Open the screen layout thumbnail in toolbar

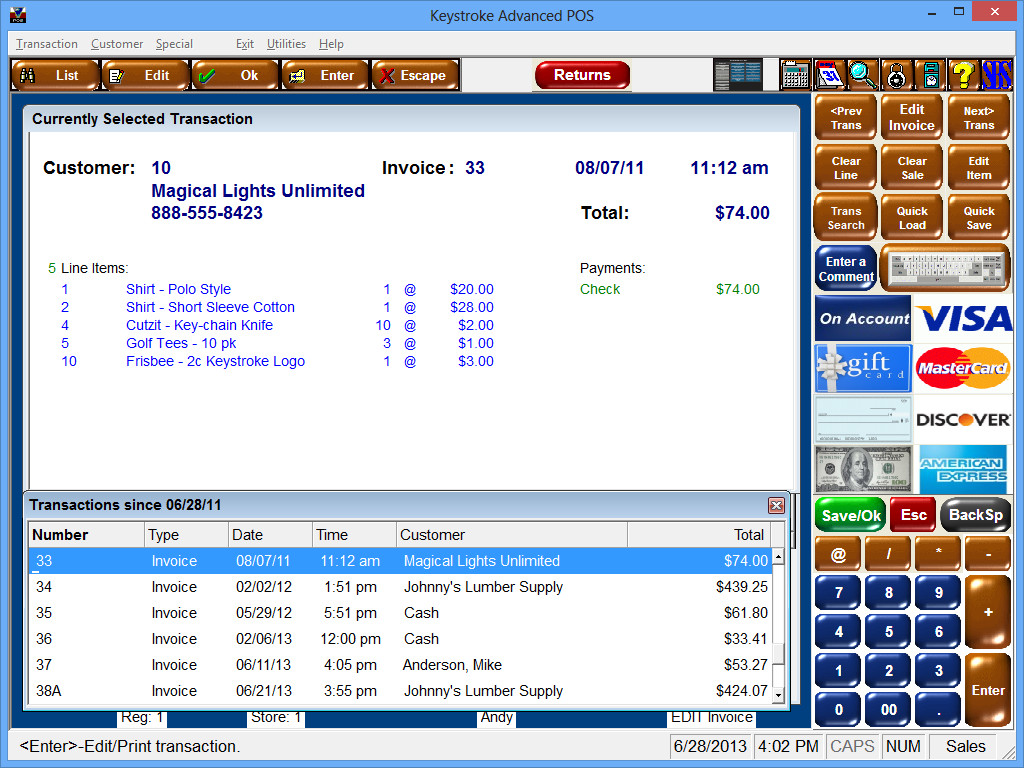738,75
